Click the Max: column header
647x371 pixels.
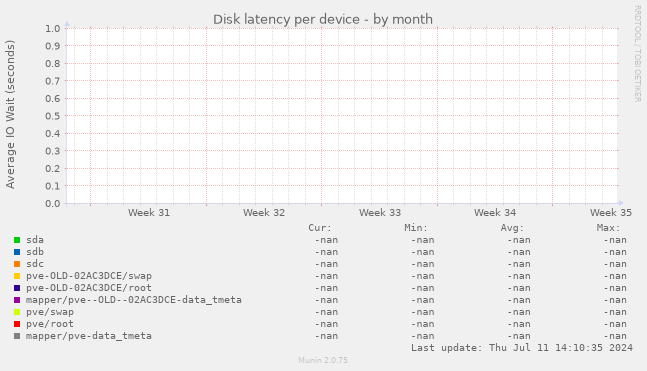click(608, 228)
